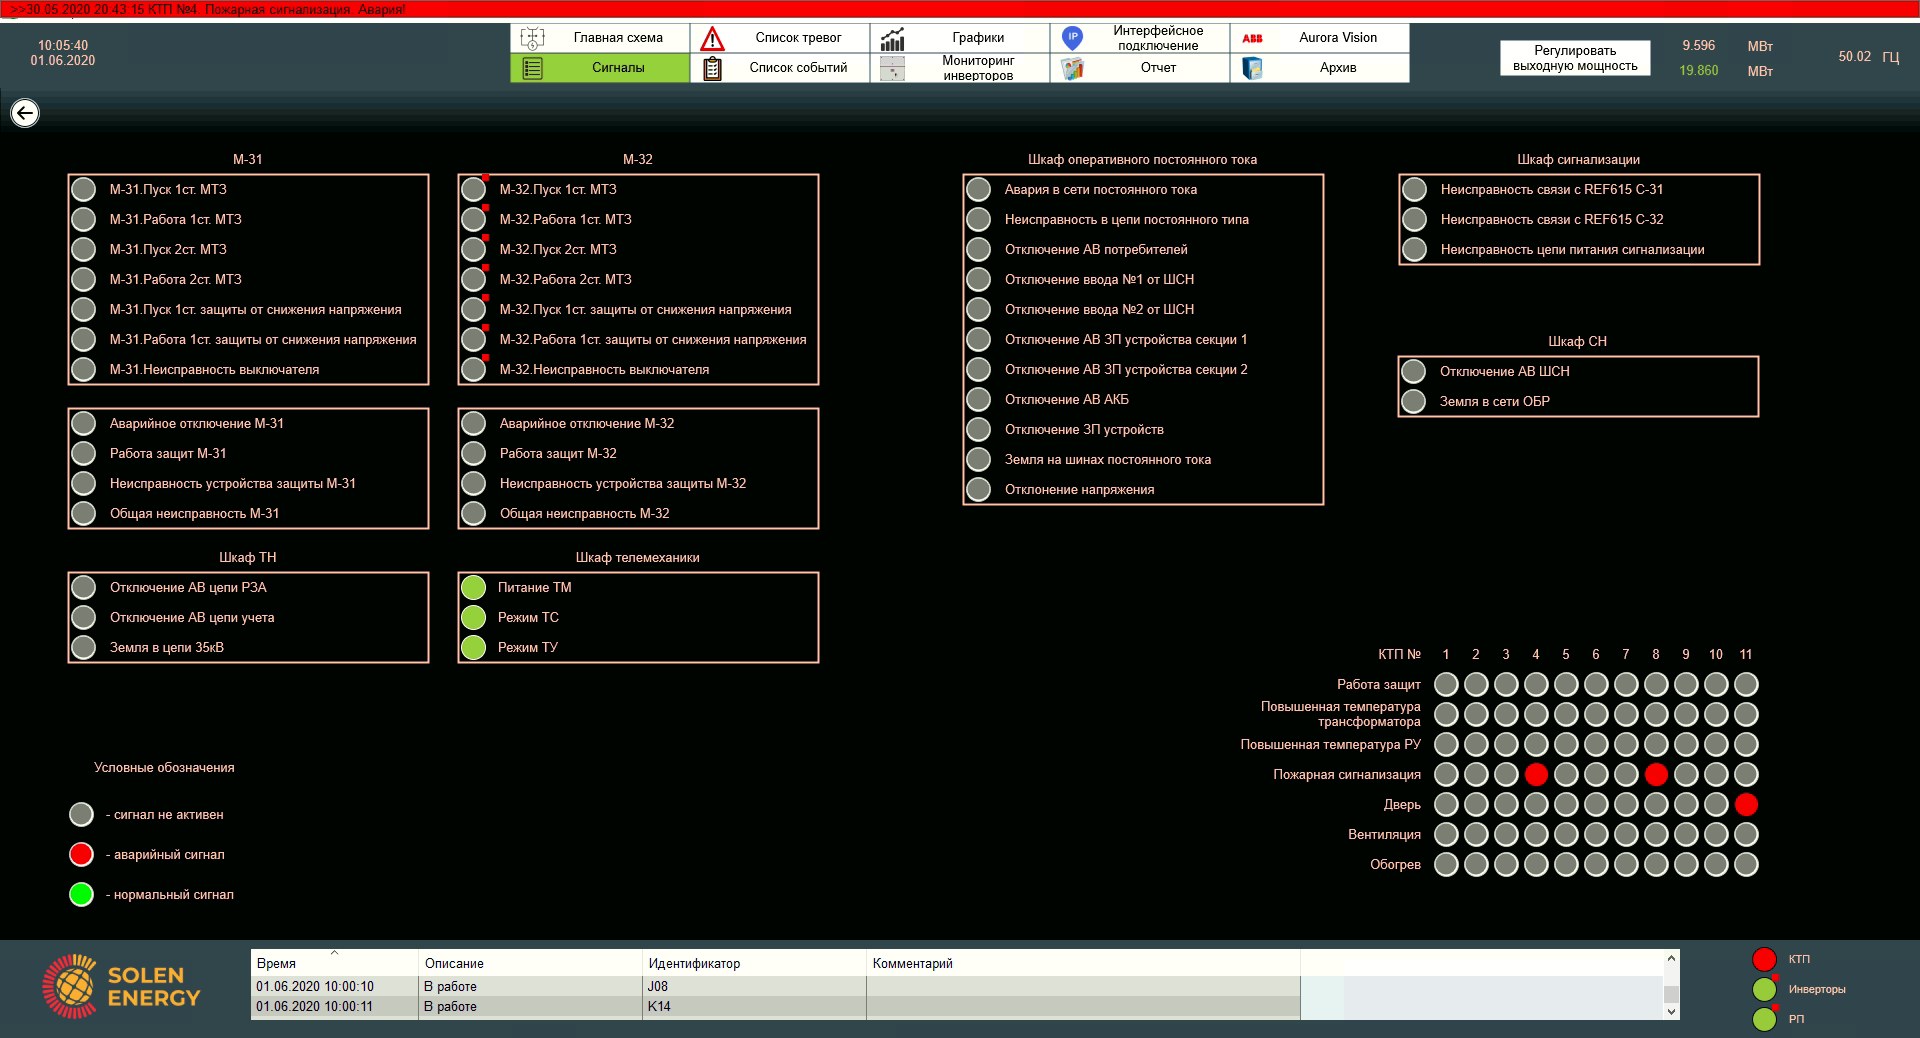Click the back arrow button
Screen dimensions: 1920x1038
tap(25, 113)
